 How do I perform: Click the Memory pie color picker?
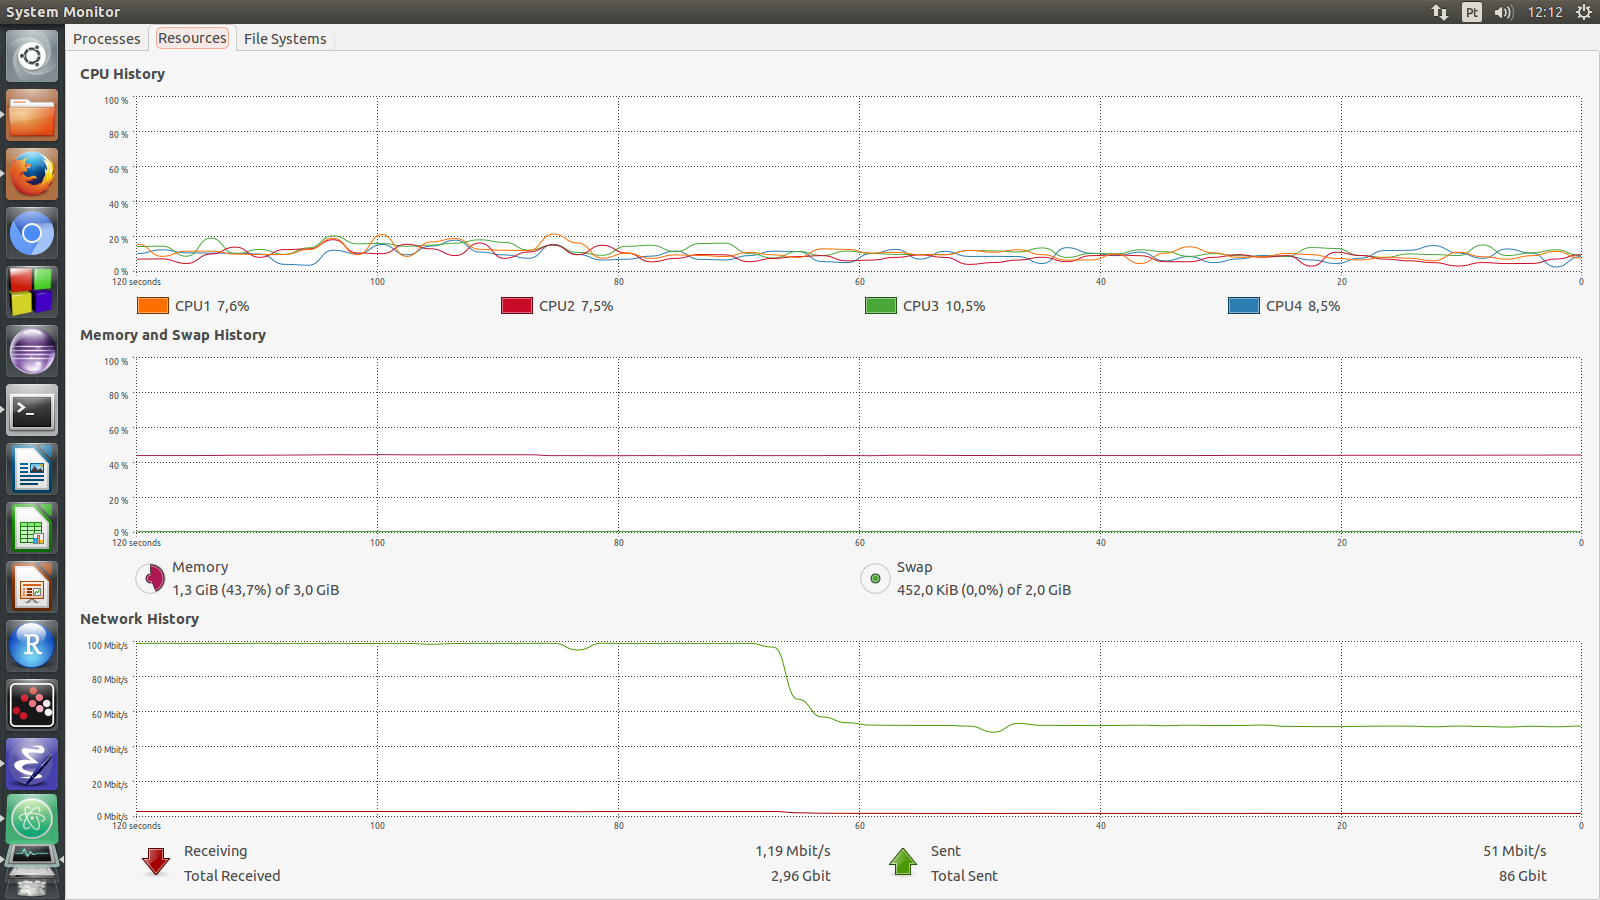[151, 578]
